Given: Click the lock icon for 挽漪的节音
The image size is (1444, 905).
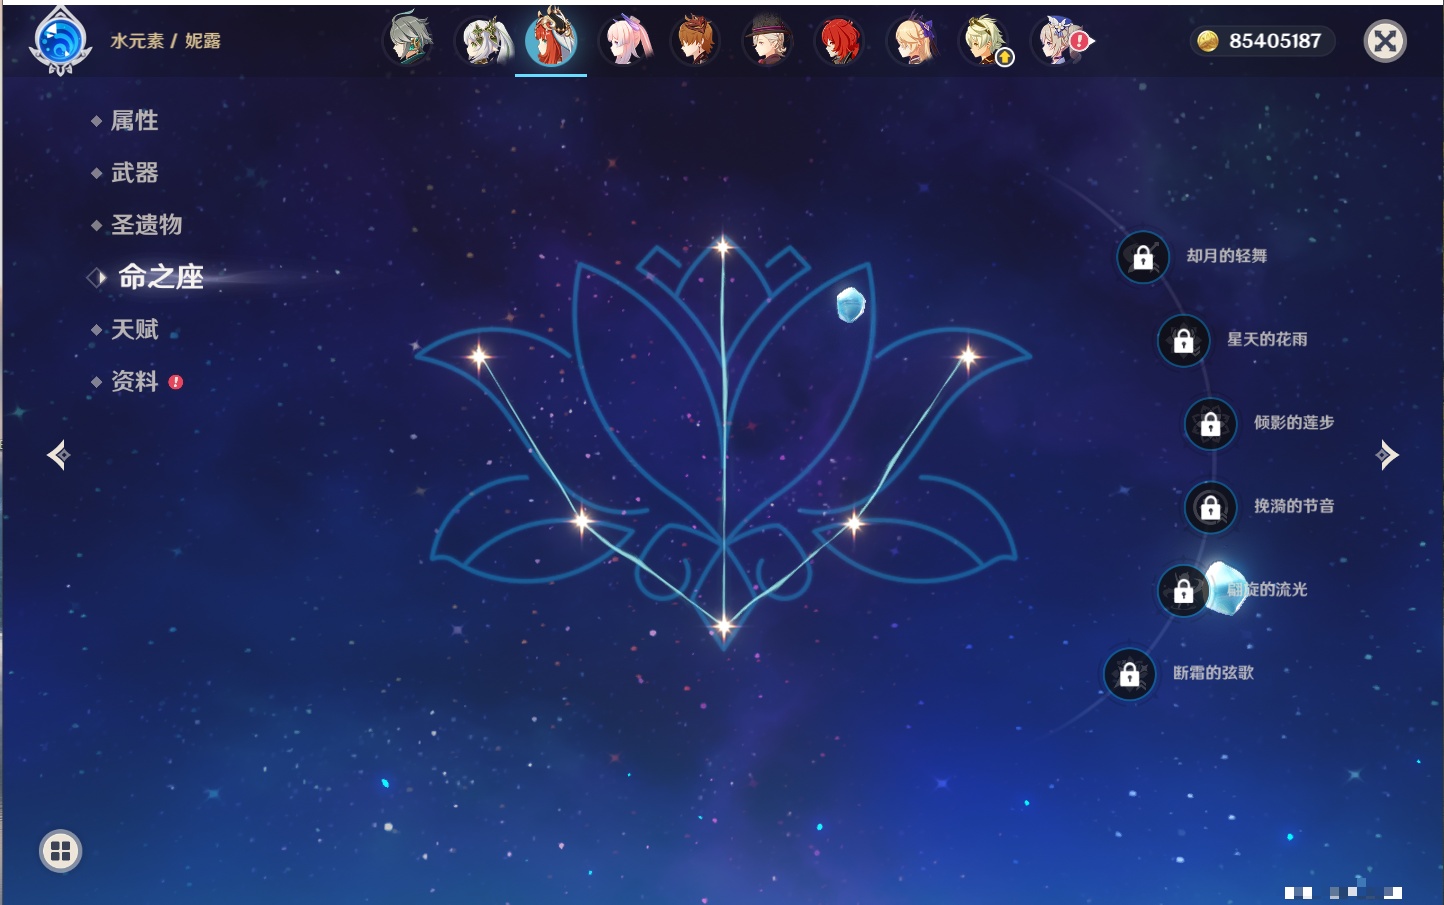Looking at the screenshot, I should [1210, 507].
